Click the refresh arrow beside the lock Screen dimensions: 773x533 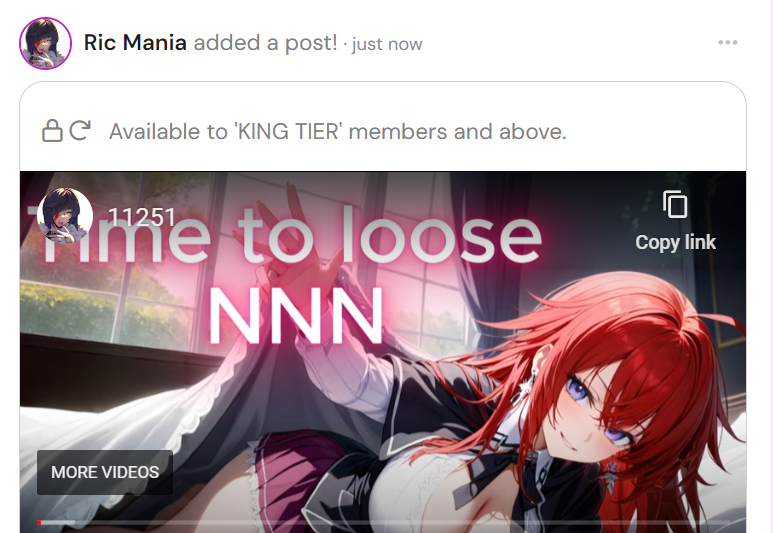coord(79,131)
